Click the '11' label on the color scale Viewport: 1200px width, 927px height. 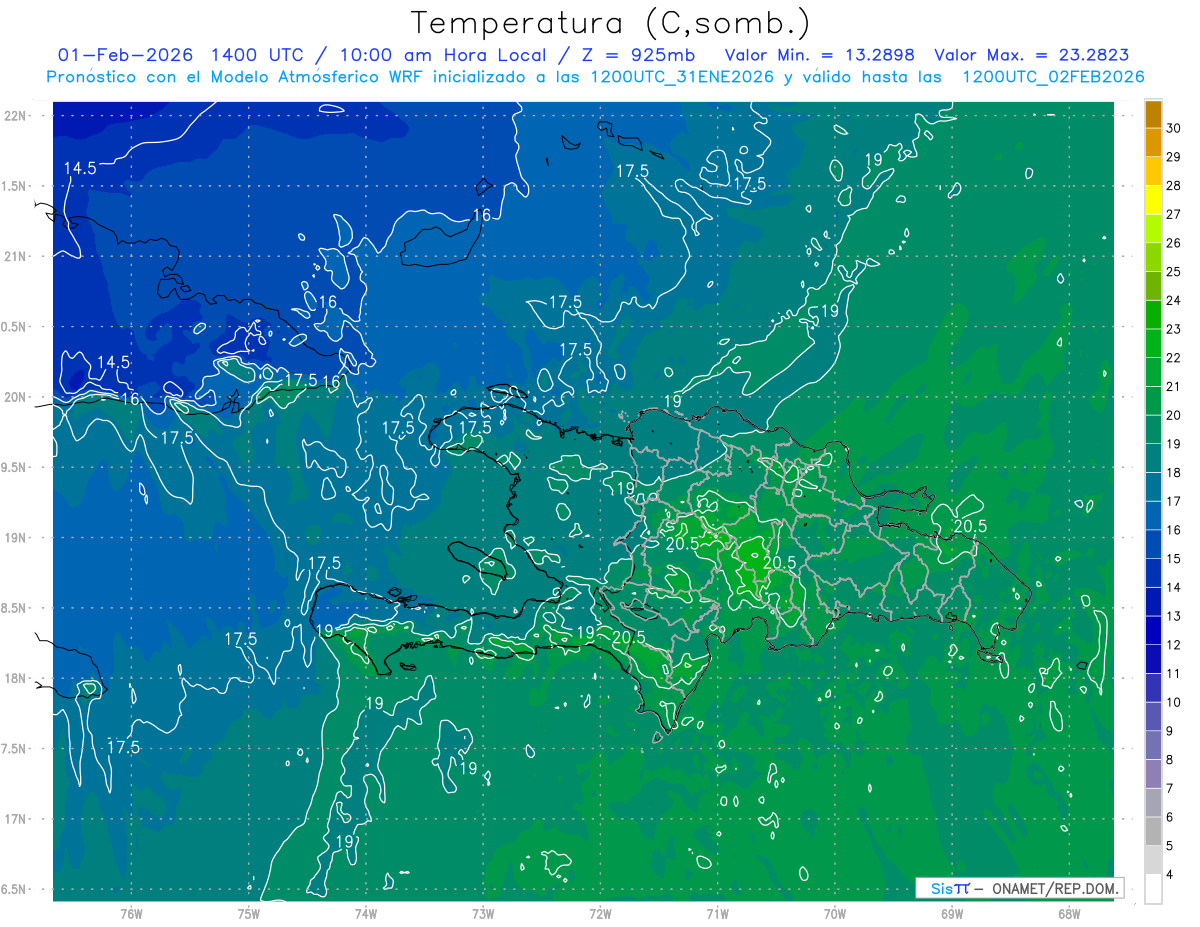(1174, 674)
